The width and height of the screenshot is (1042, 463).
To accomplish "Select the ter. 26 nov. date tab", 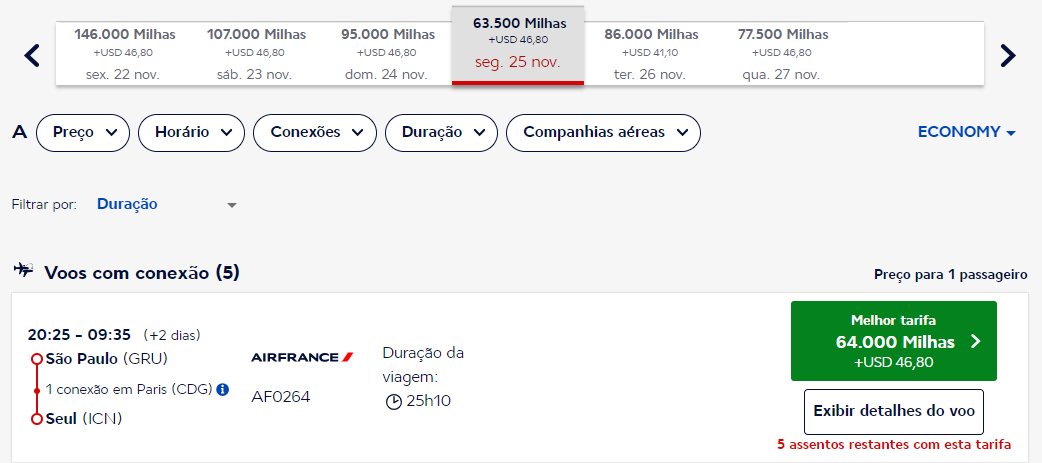I will point(651,54).
